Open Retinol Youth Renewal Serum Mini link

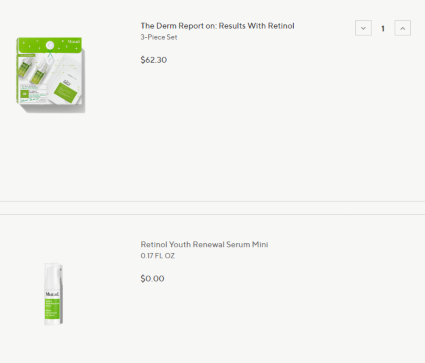click(x=204, y=244)
